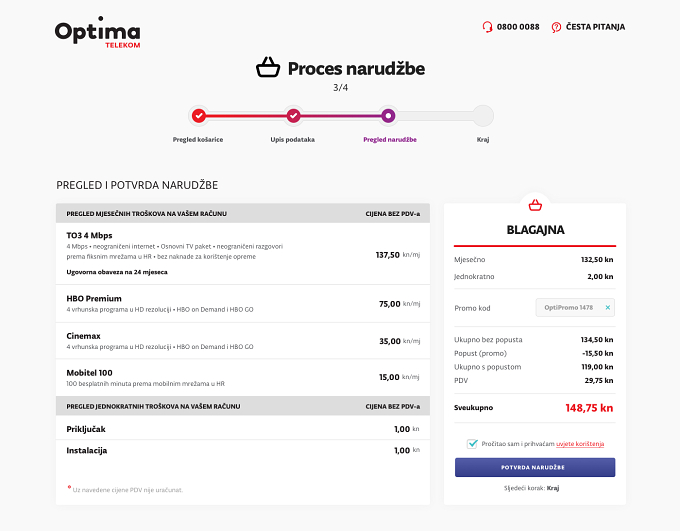The height and width of the screenshot is (531, 680).
Task: Click the question mark FAQ icon
Action: click(x=556, y=27)
